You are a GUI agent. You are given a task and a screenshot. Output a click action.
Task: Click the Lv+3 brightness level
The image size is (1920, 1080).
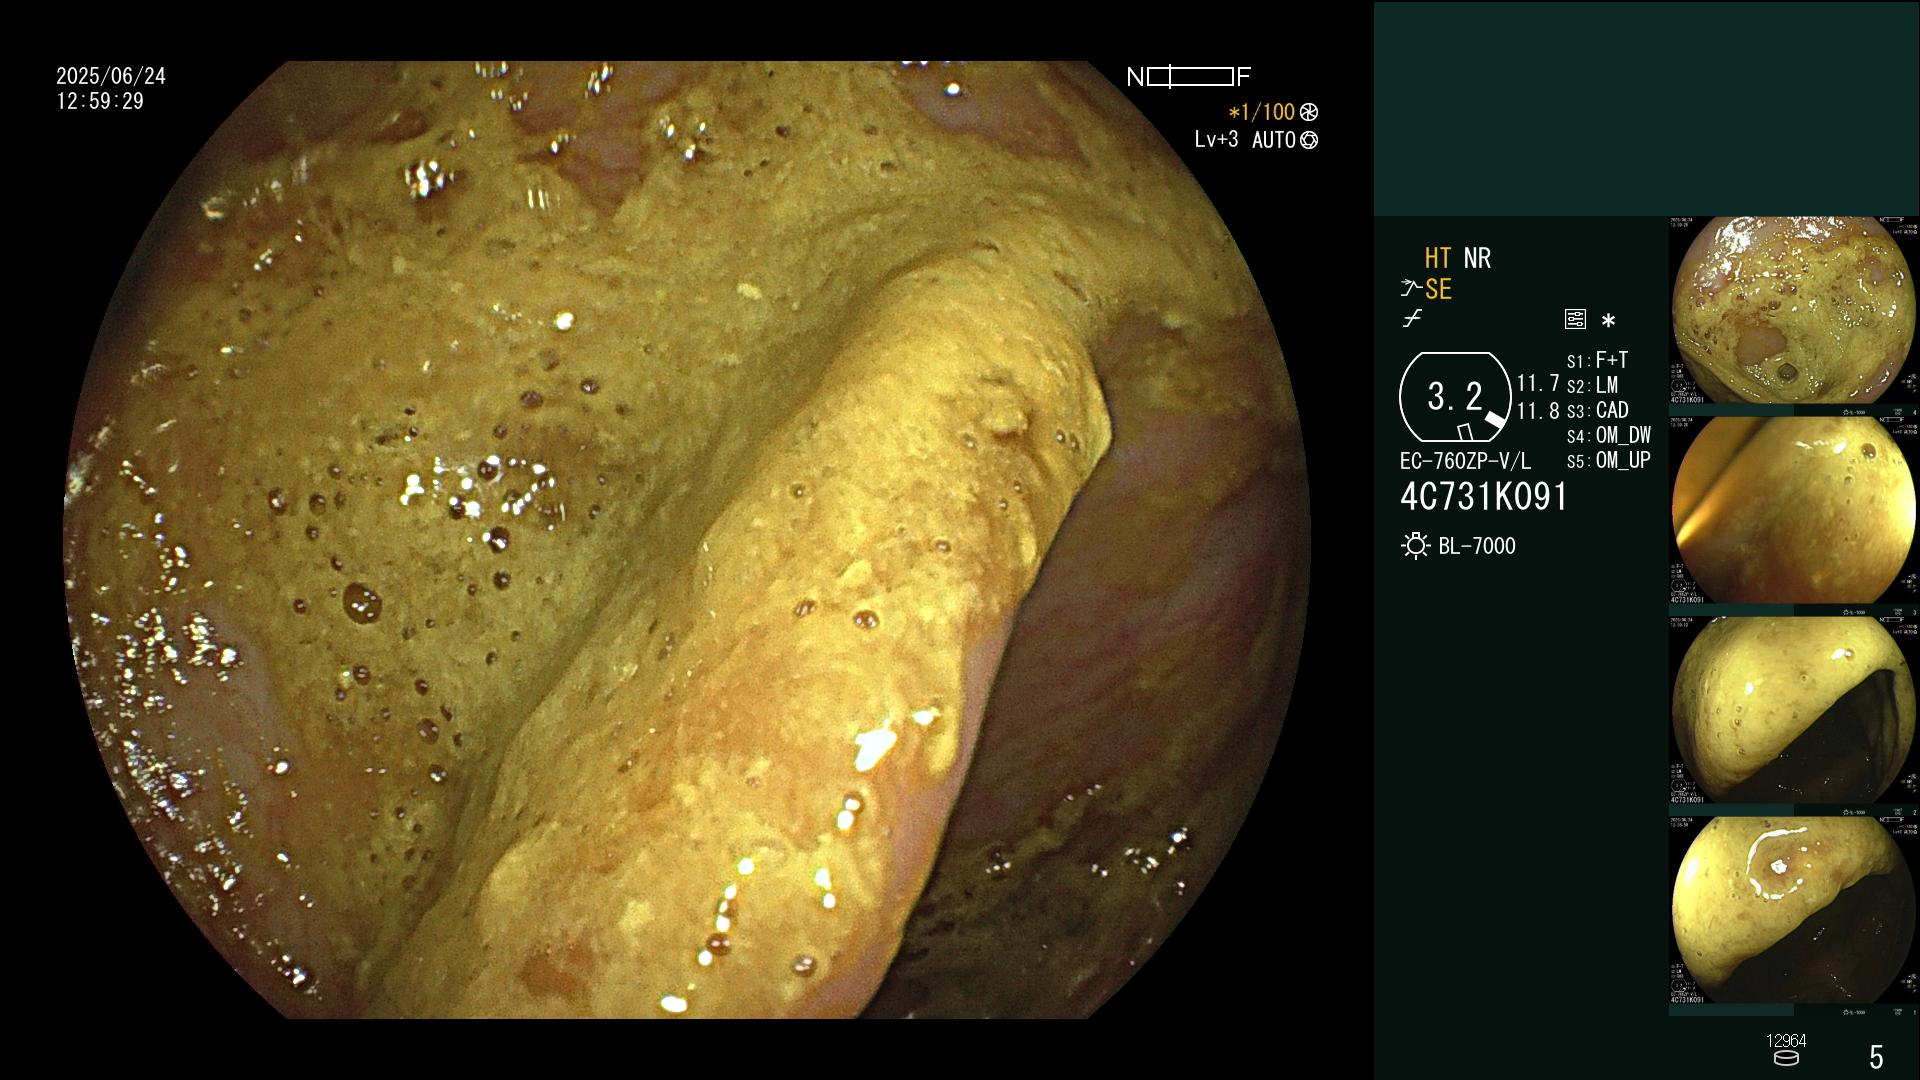[x=1216, y=140]
